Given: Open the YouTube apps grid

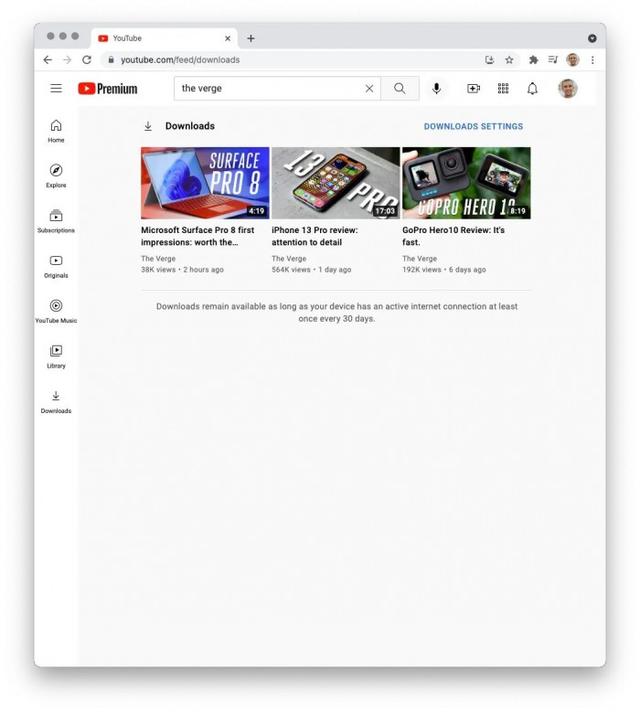Looking at the screenshot, I should (x=503, y=88).
